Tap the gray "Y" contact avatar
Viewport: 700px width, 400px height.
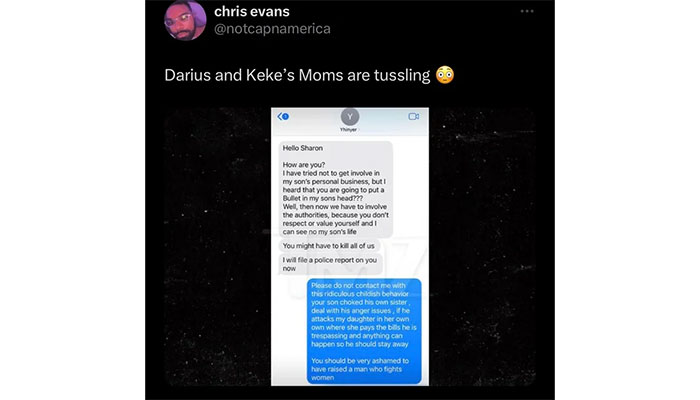pyautogui.click(x=350, y=117)
